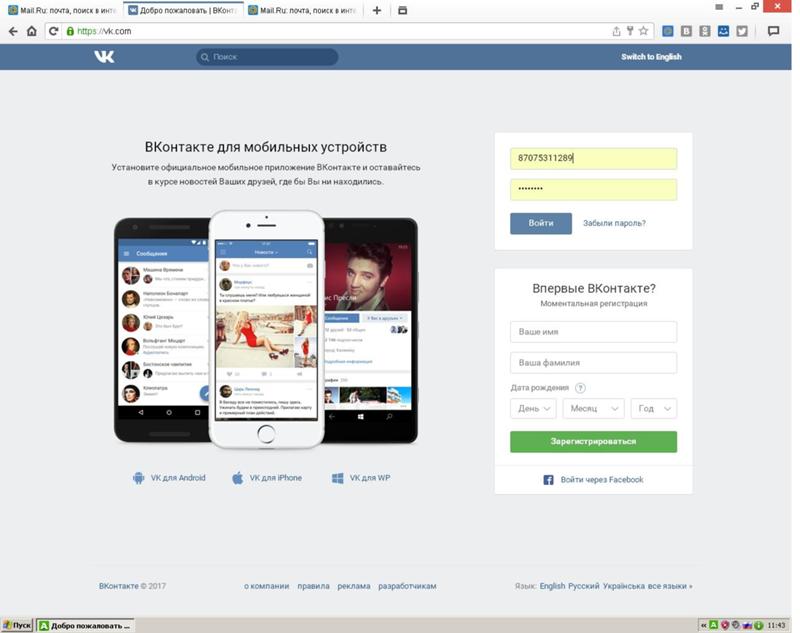This screenshot has height=633, width=800.
Task: Select Українська in footer language list
Action: pos(623,586)
